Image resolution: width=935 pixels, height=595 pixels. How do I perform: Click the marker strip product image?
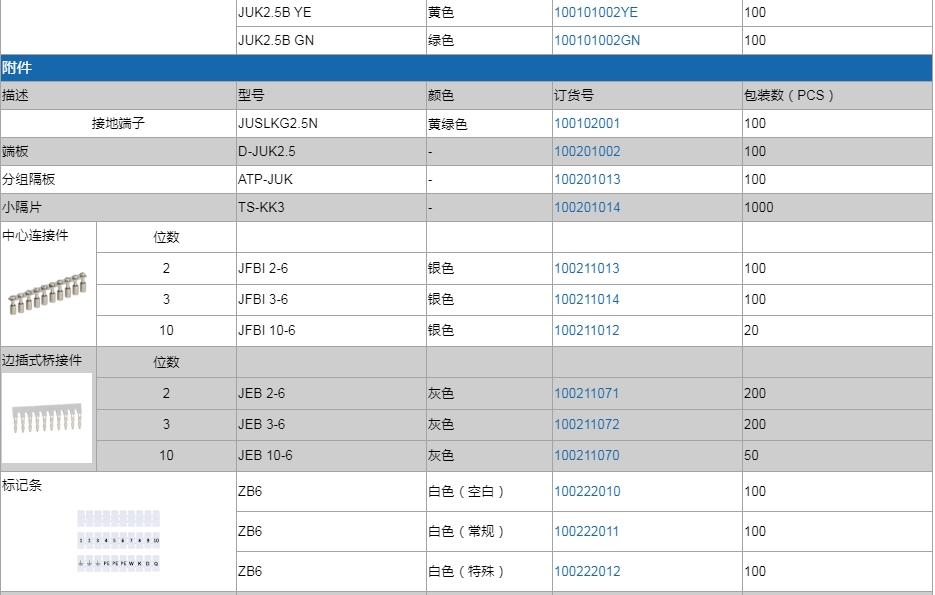pos(118,541)
